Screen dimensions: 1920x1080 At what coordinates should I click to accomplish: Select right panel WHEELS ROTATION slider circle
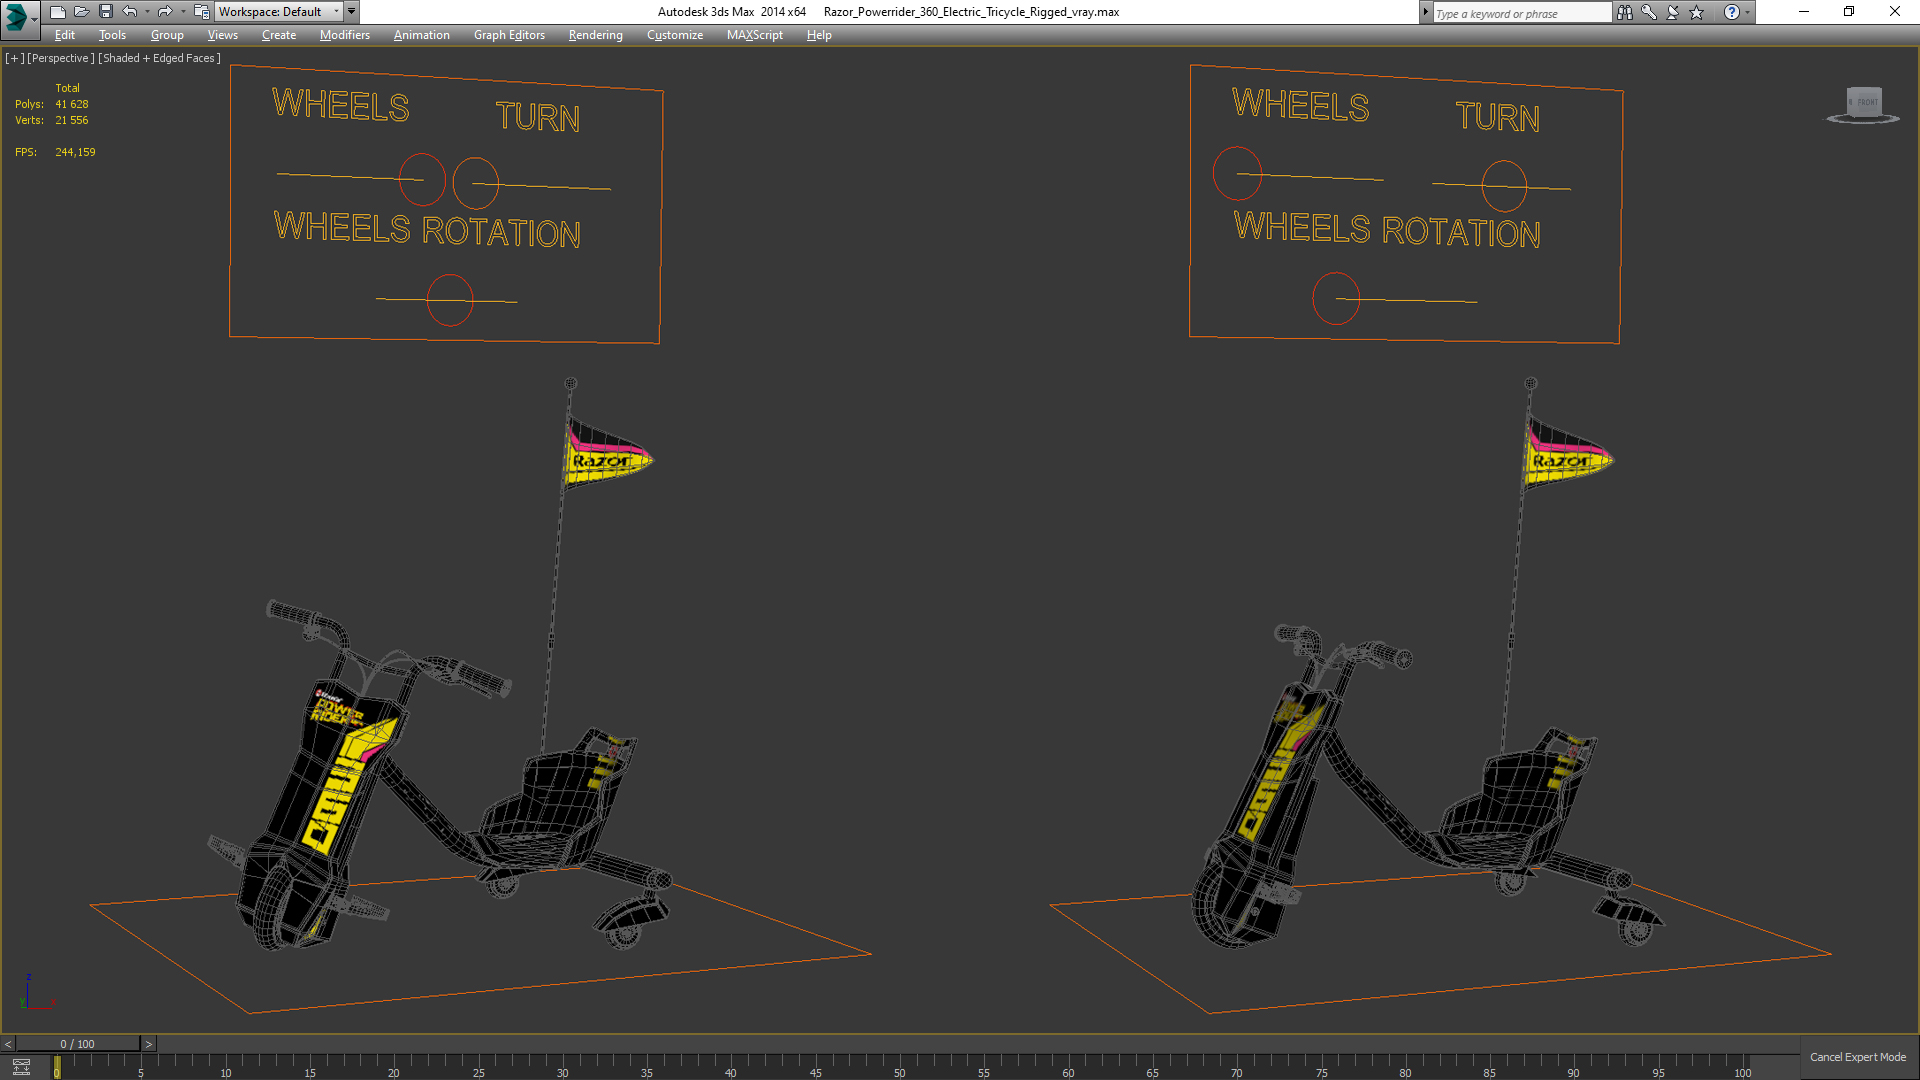pos(1336,298)
